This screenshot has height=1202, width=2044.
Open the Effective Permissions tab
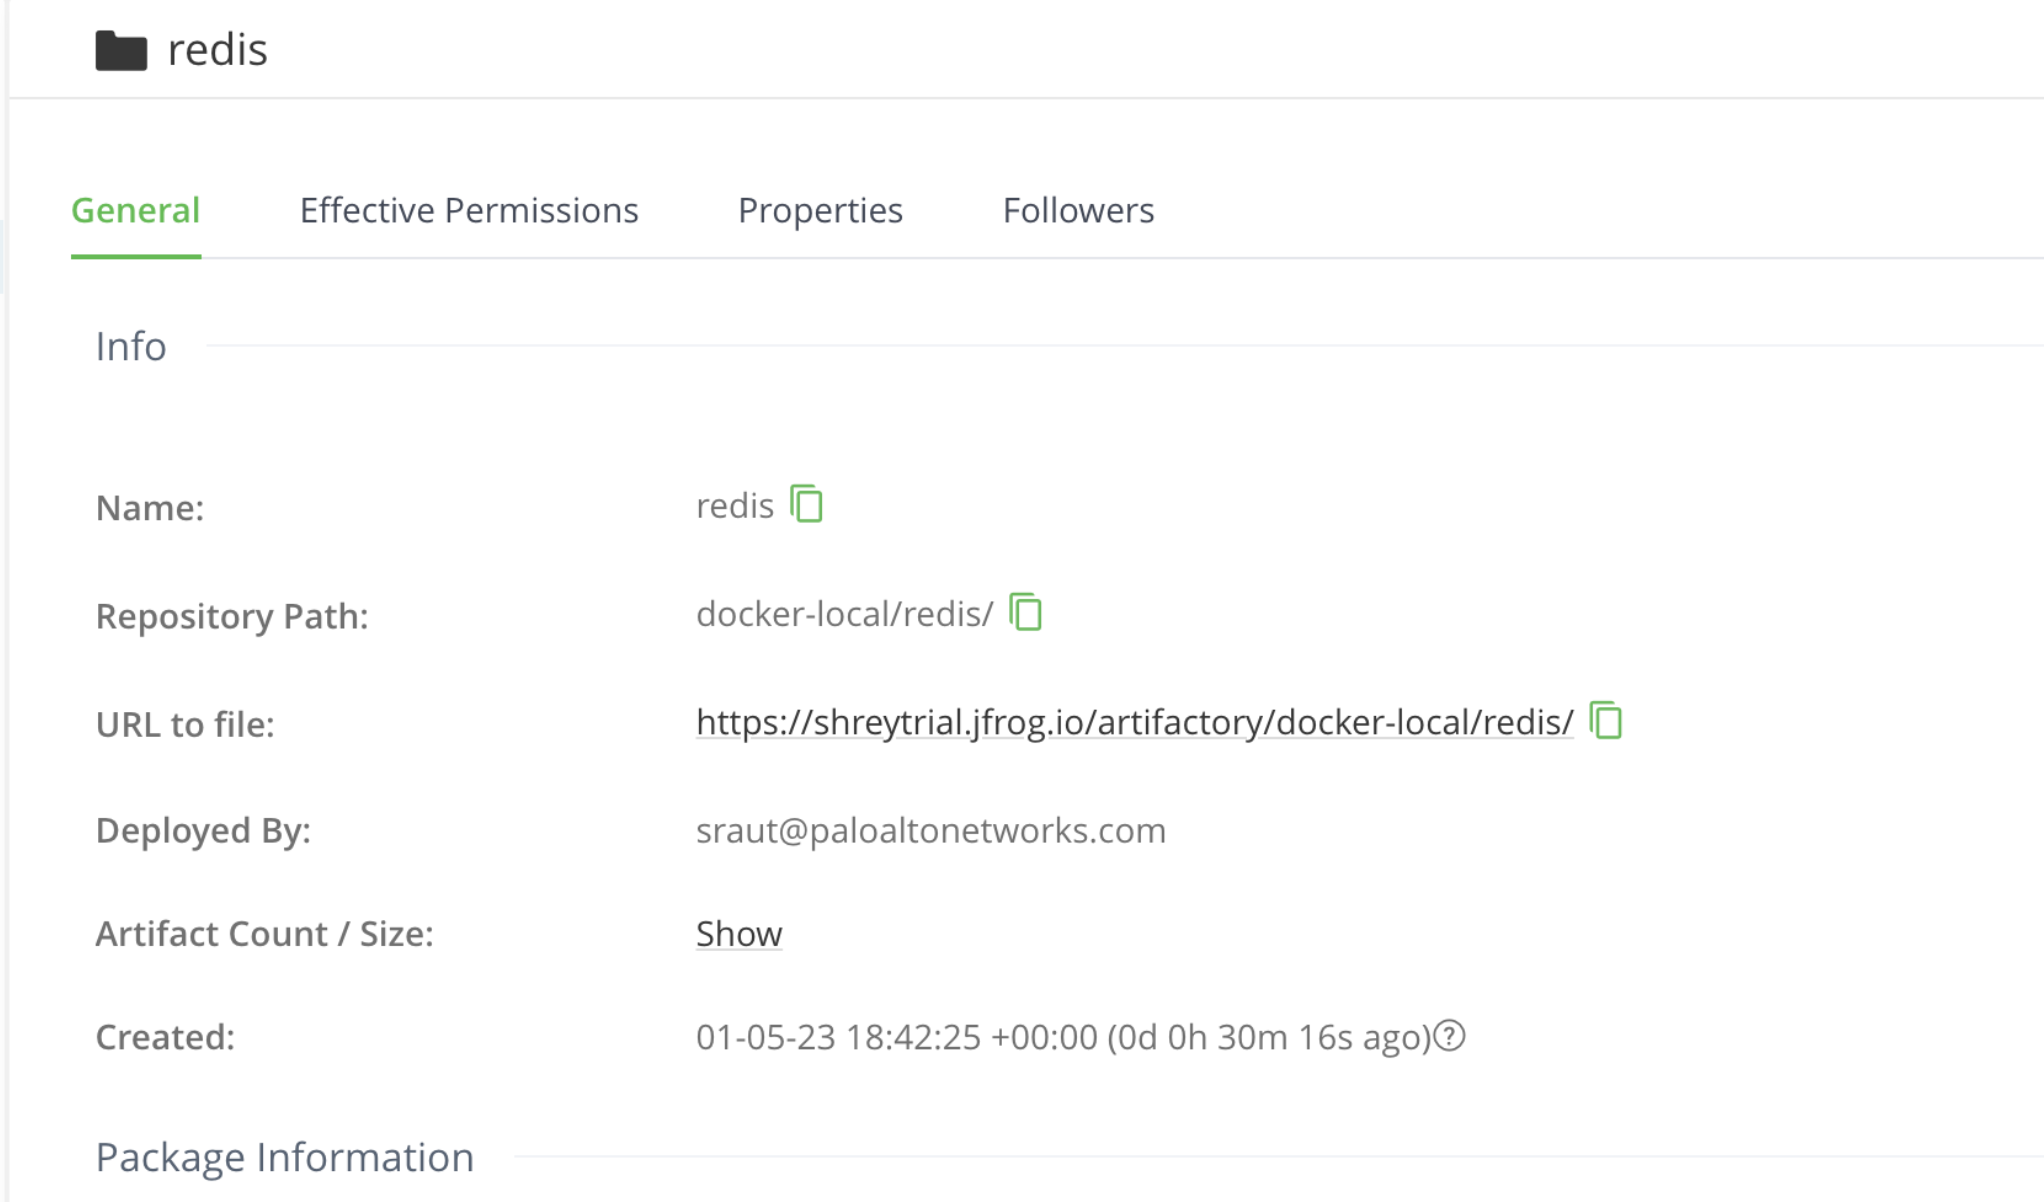coord(468,210)
